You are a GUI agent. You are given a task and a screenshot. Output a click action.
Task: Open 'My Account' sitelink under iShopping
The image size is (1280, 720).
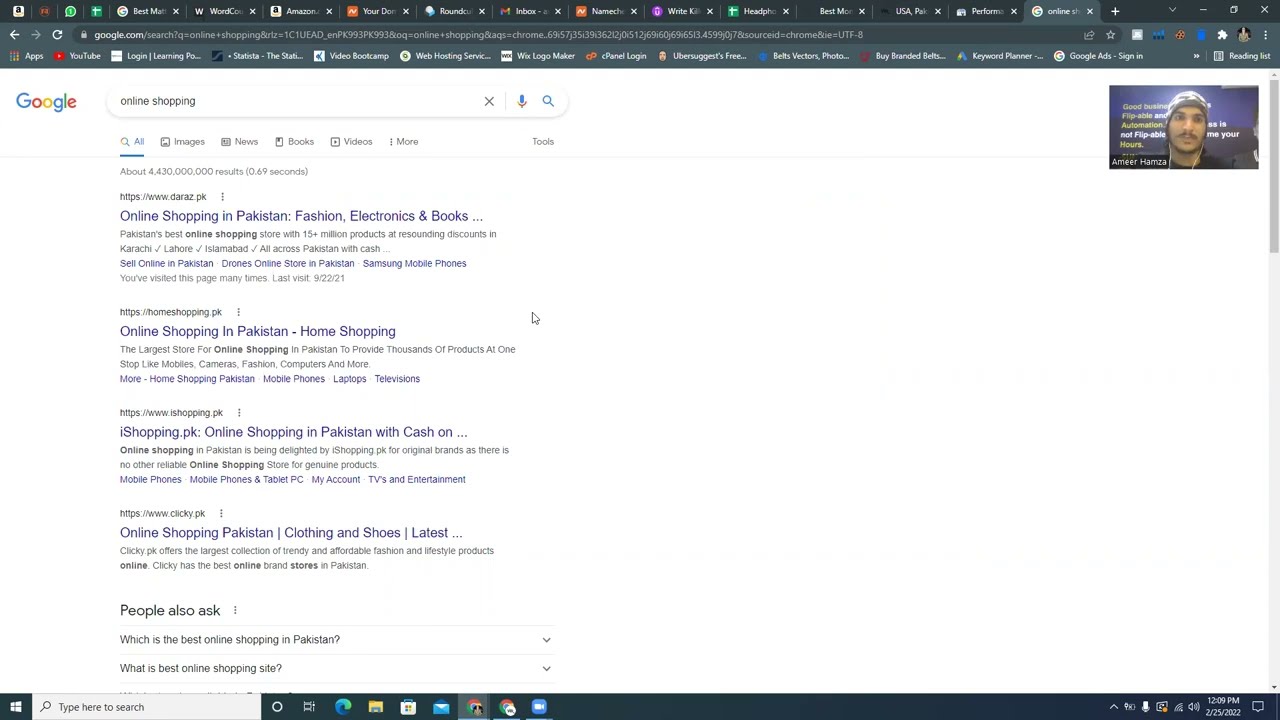point(335,480)
